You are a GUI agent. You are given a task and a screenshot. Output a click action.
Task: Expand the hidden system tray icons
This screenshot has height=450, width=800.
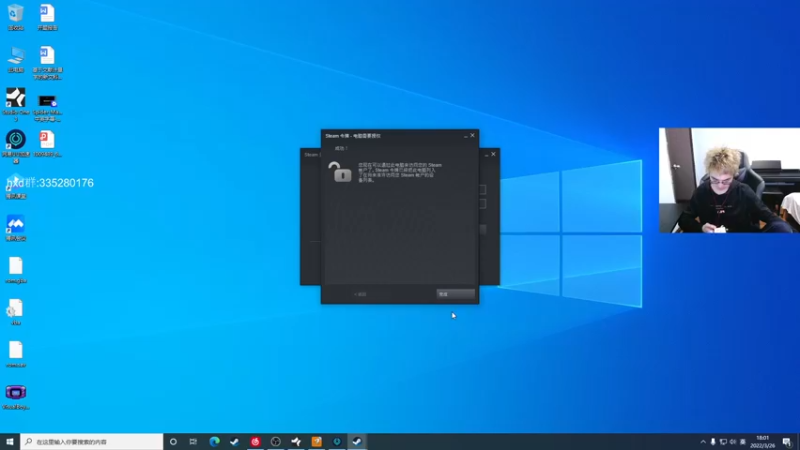coord(703,442)
